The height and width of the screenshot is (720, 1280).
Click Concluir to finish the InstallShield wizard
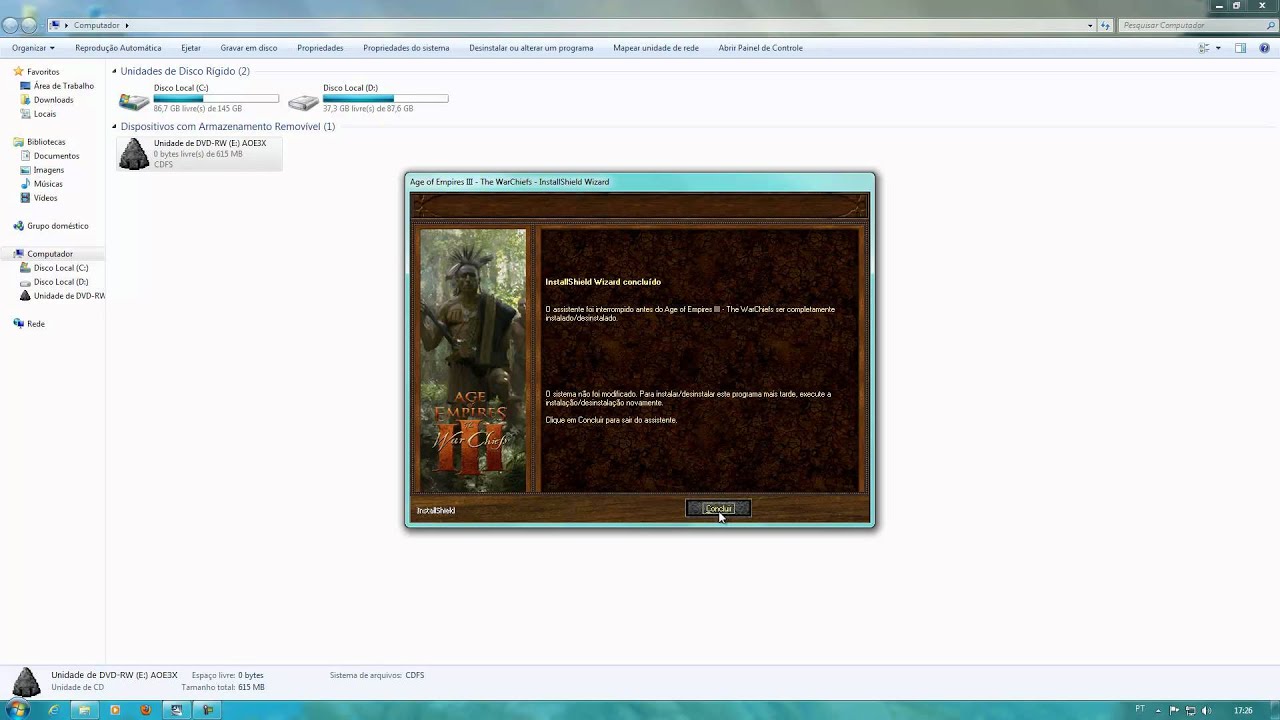point(718,509)
